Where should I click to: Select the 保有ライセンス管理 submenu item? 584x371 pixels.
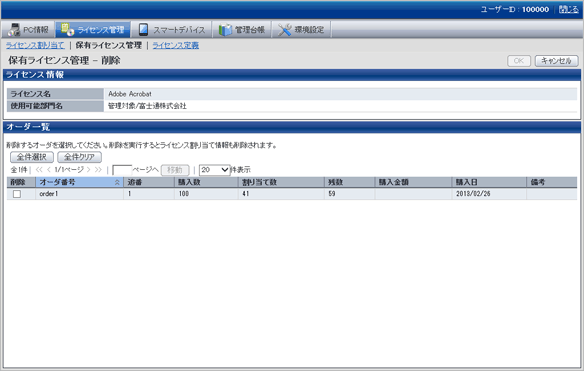point(108,45)
